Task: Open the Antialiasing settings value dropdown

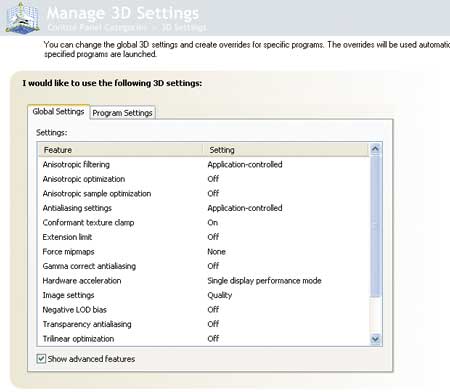Action: [x=245, y=208]
